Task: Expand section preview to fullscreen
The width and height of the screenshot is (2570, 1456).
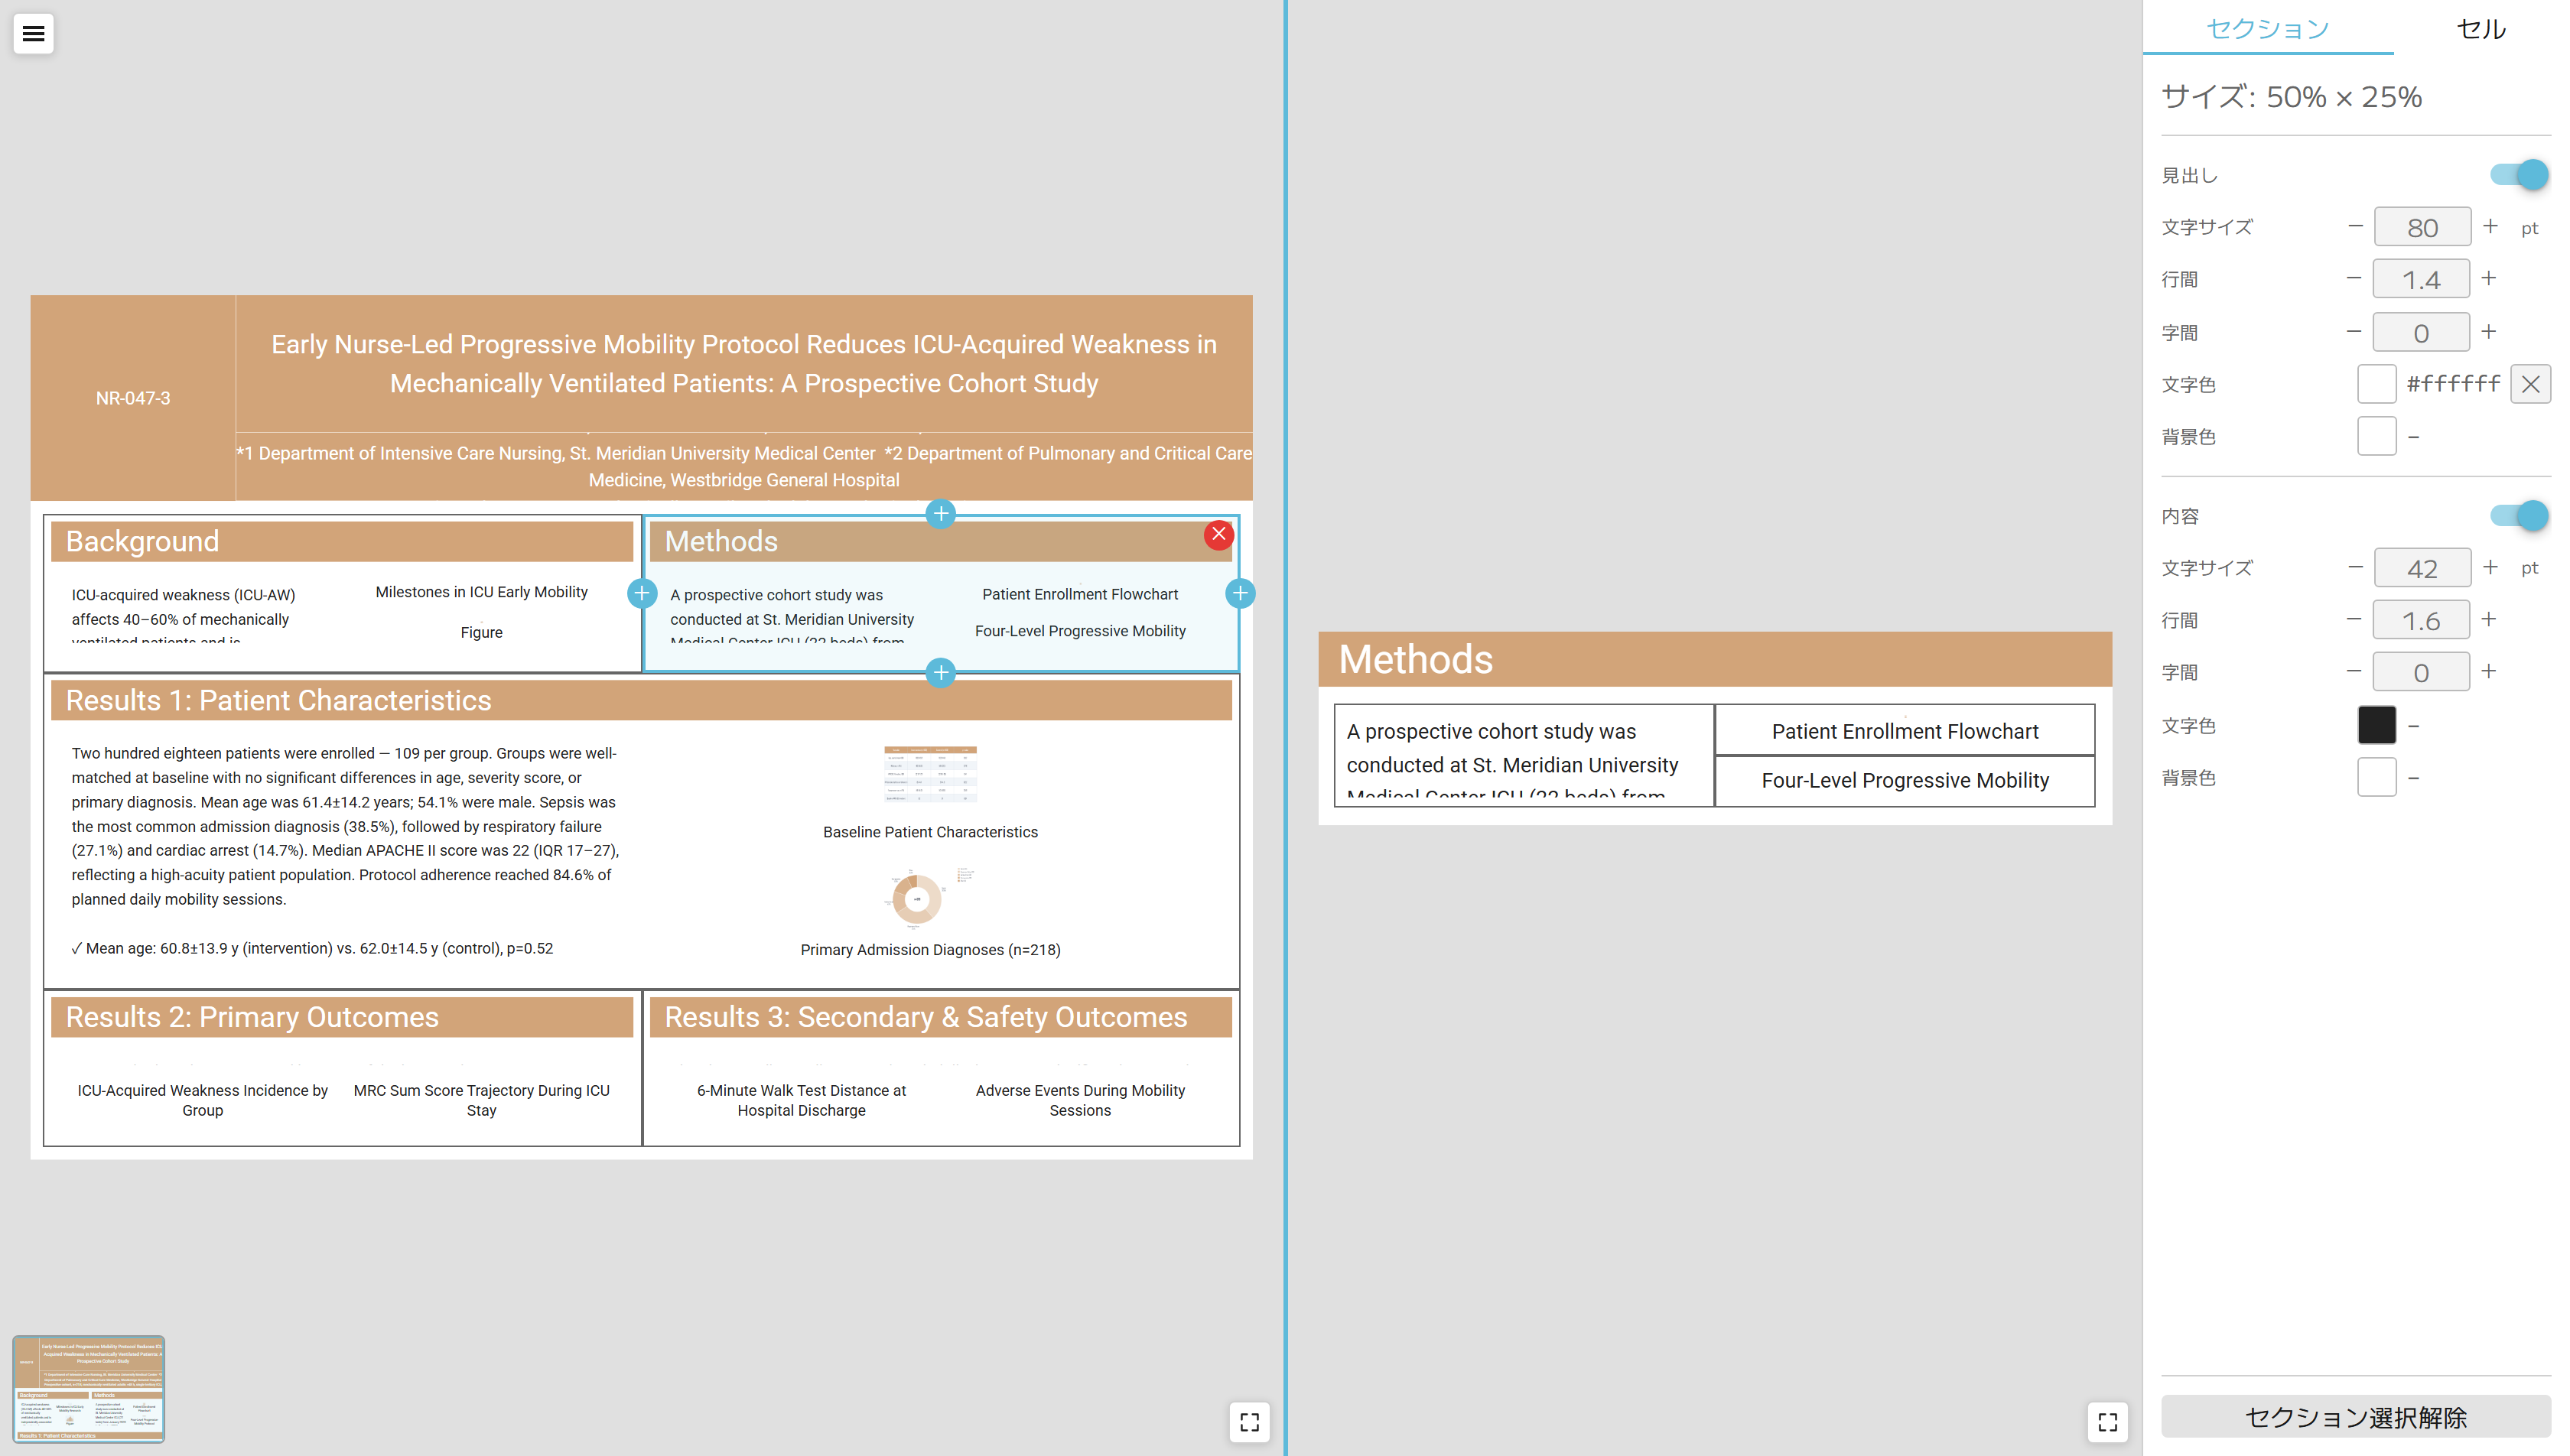Action: pyautogui.click(x=2107, y=1421)
